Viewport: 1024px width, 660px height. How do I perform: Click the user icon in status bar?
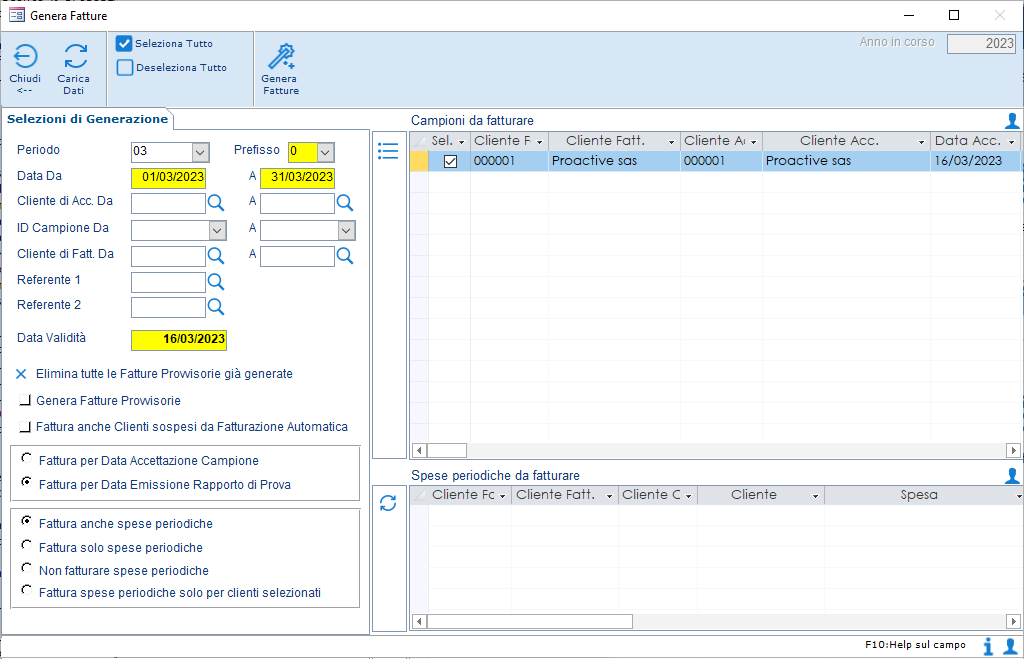pyautogui.click(x=1010, y=646)
